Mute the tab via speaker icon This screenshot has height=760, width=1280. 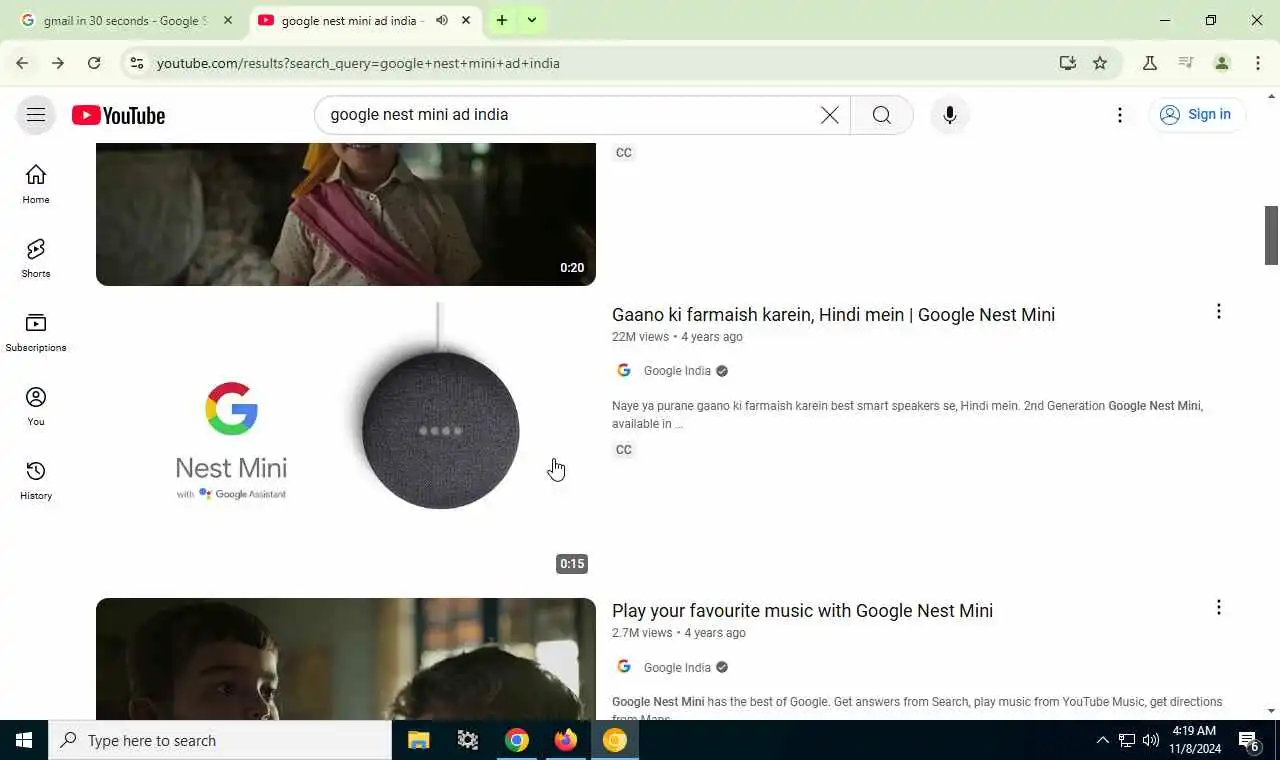442,20
